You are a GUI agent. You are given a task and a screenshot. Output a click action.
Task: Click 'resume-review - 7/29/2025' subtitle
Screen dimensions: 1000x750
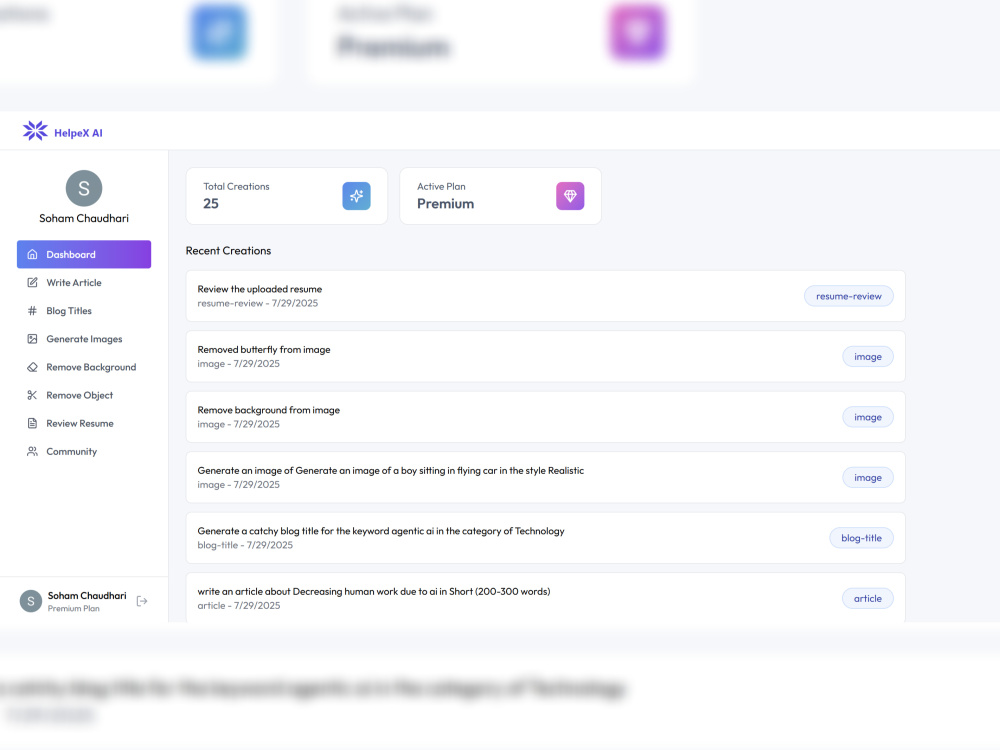[x=258, y=304]
